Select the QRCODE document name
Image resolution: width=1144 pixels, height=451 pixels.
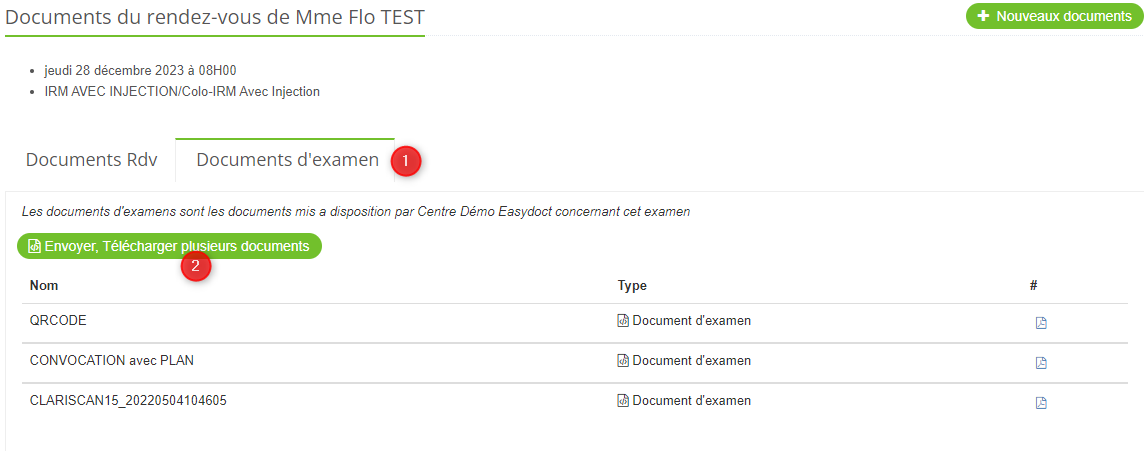(x=58, y=320)
